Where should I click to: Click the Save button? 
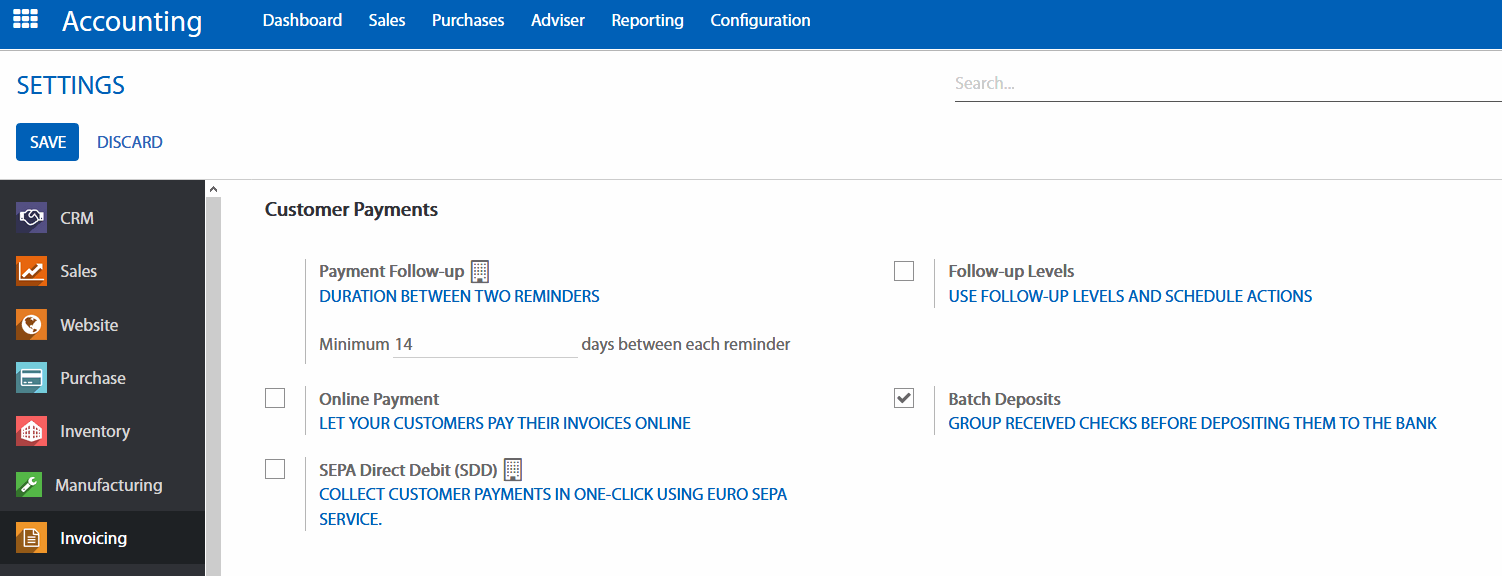(x=47, y=142)
